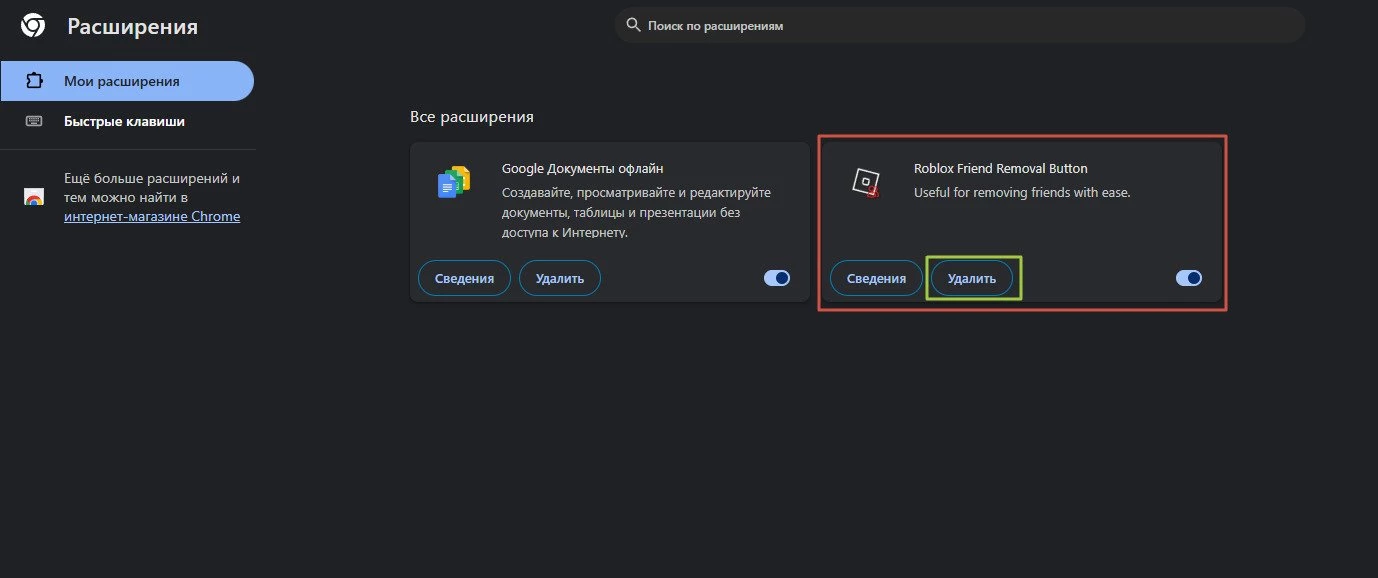Click the magnifier icon in the search bar

click(x=633, y=25)
